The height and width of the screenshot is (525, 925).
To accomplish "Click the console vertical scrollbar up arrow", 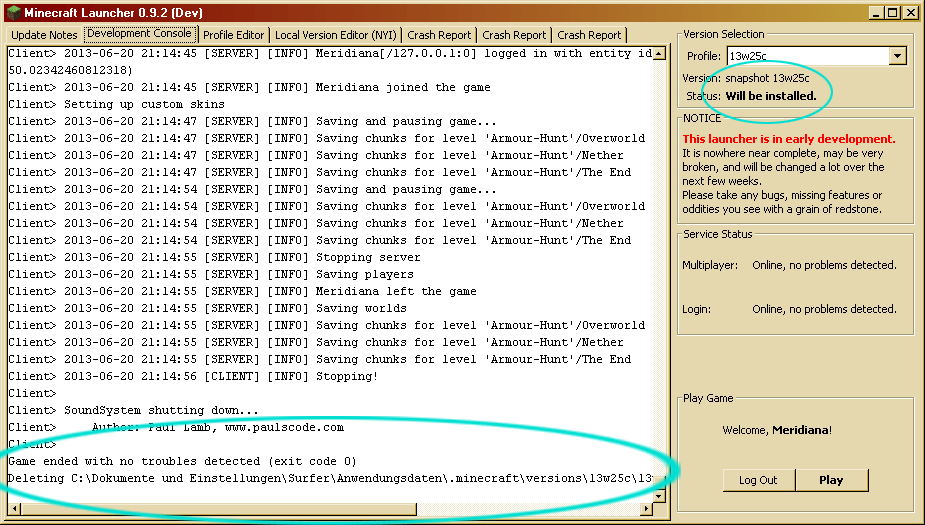I will click(659, 54).
